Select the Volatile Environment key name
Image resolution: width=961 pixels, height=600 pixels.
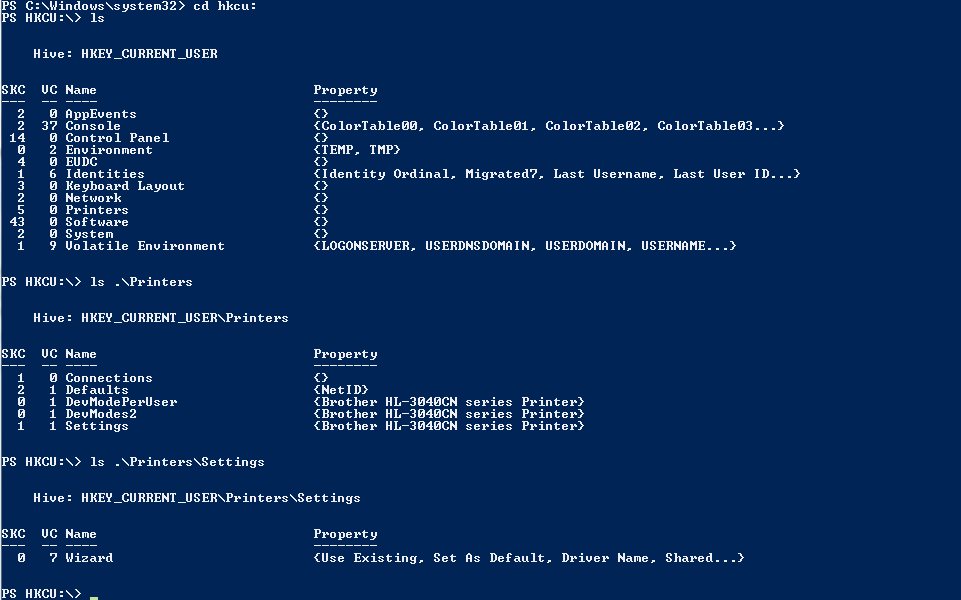tap(145, 246)
